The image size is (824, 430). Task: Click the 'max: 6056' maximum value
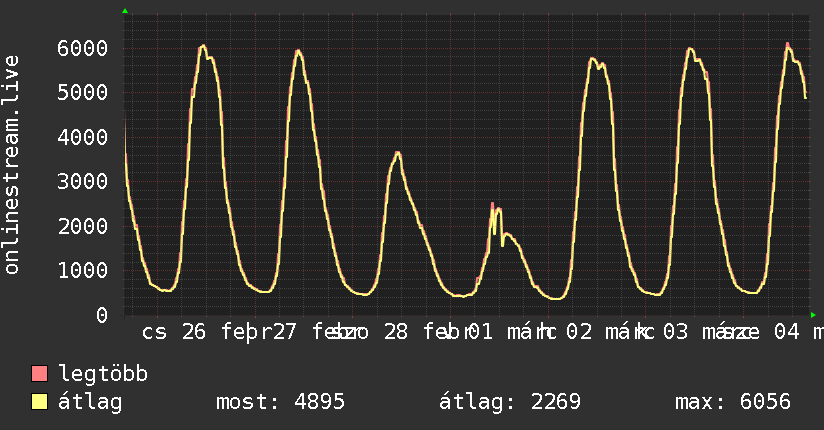coord(733,402)
